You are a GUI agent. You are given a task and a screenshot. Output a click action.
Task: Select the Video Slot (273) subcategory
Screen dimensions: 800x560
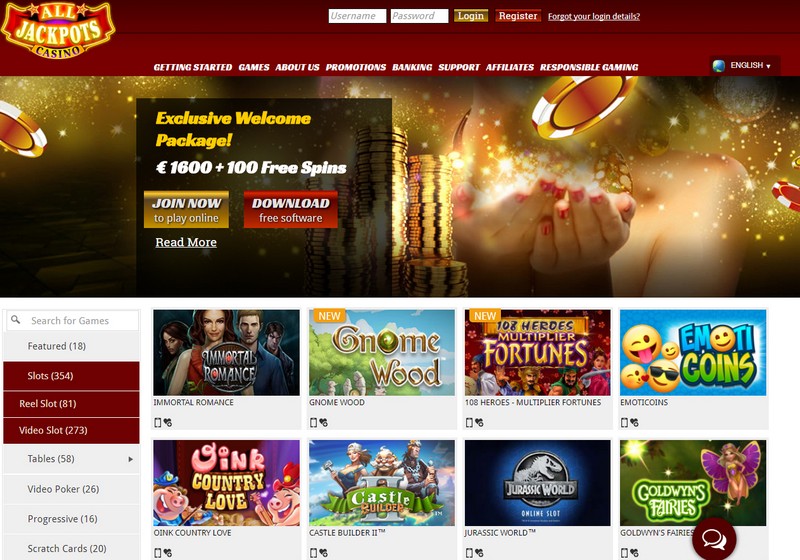[71, 430]
